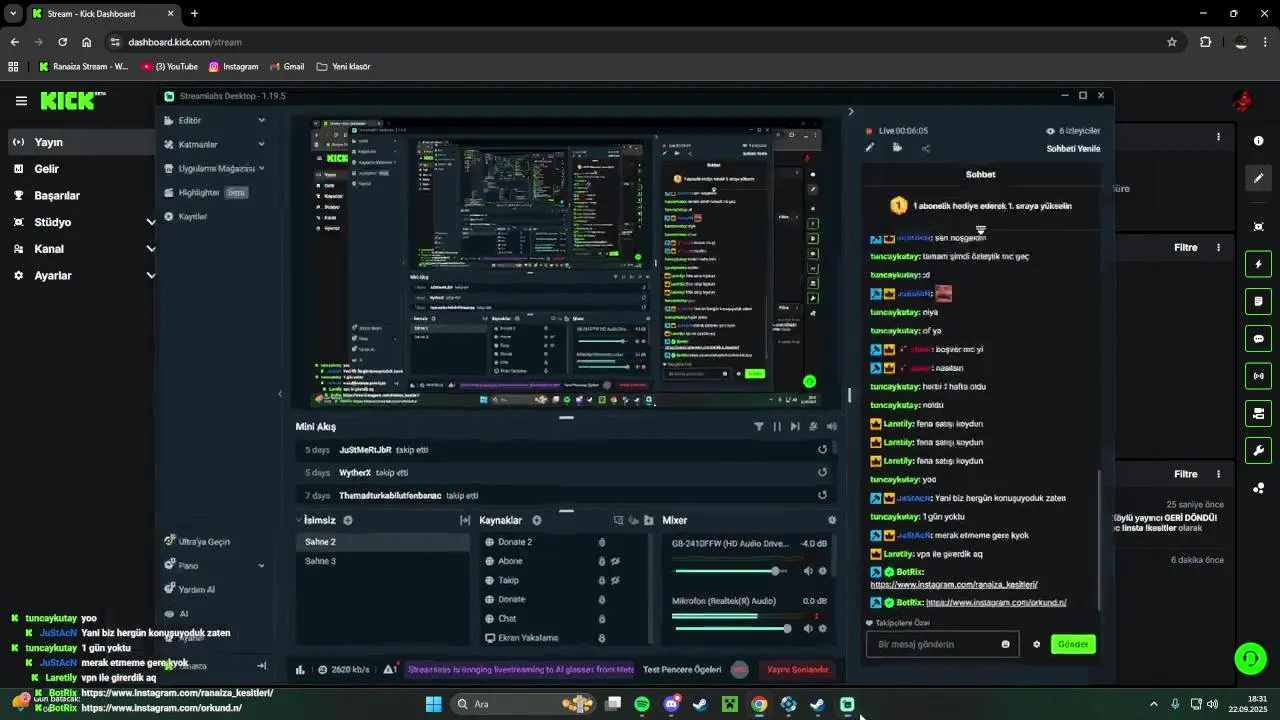Viewport: 1280px width, 720px height.
Task: Add source folder in Kaynaklar
Action: (x=649, y=520)
